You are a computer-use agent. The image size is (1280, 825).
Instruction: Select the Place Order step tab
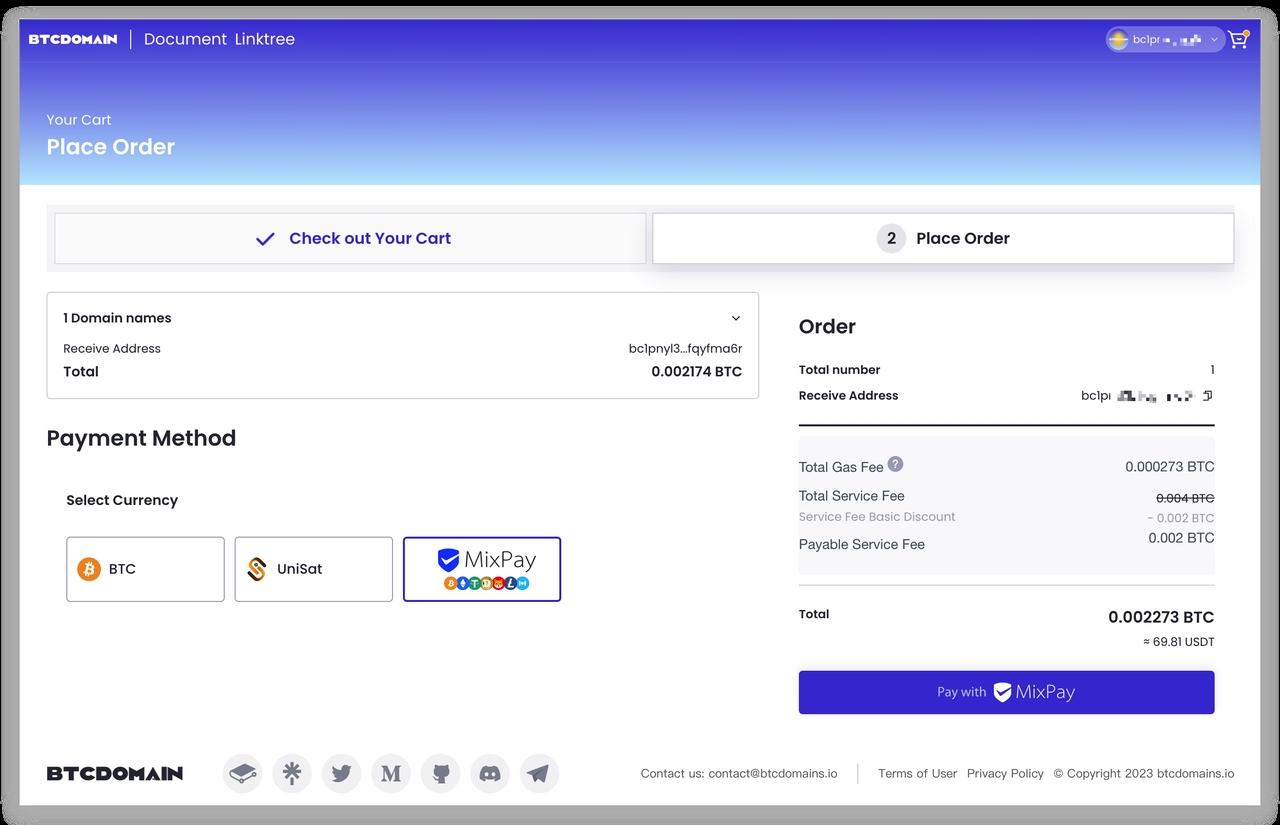[x=943, y=238]
